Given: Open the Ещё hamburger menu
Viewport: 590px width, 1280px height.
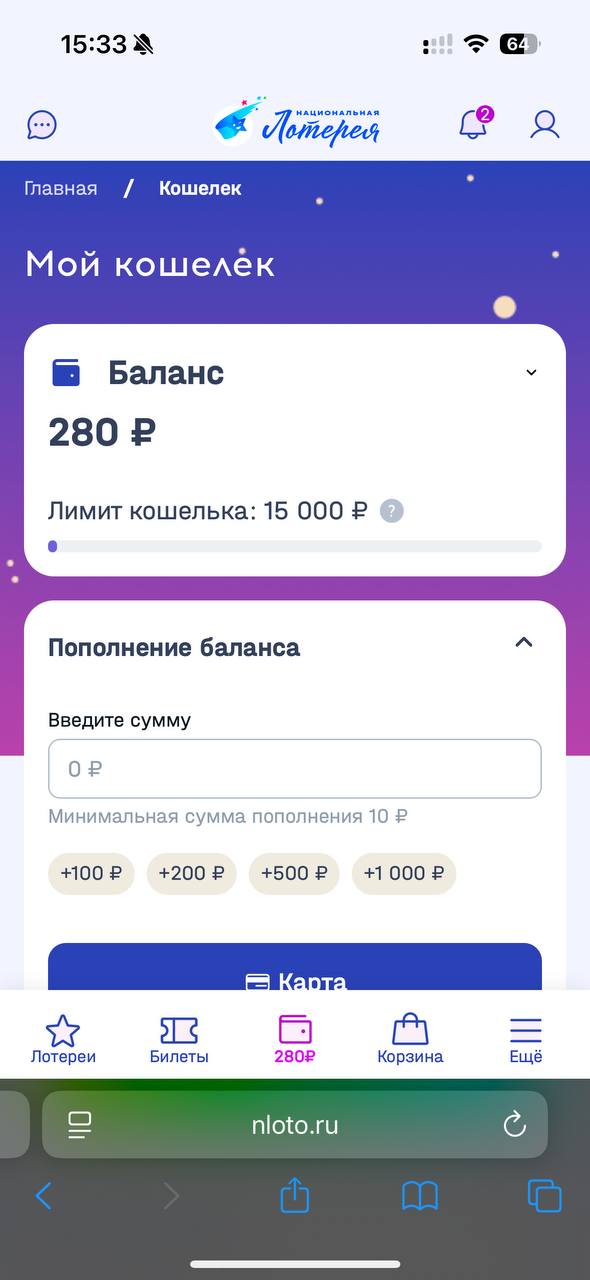Looking at the screenshot, I should click(x=526, y=1039).
